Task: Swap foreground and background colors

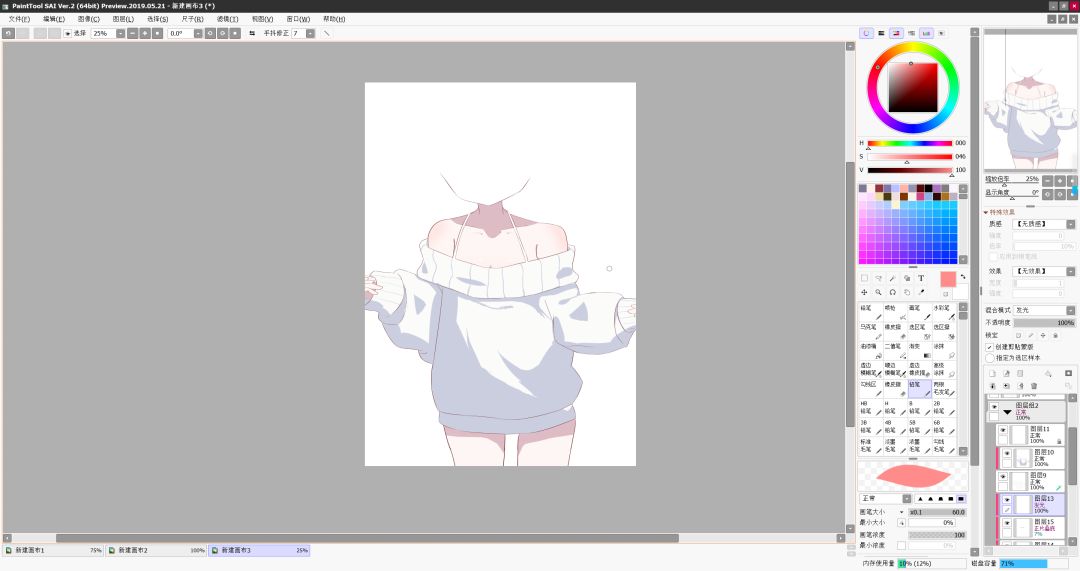Action: point(963,277)
